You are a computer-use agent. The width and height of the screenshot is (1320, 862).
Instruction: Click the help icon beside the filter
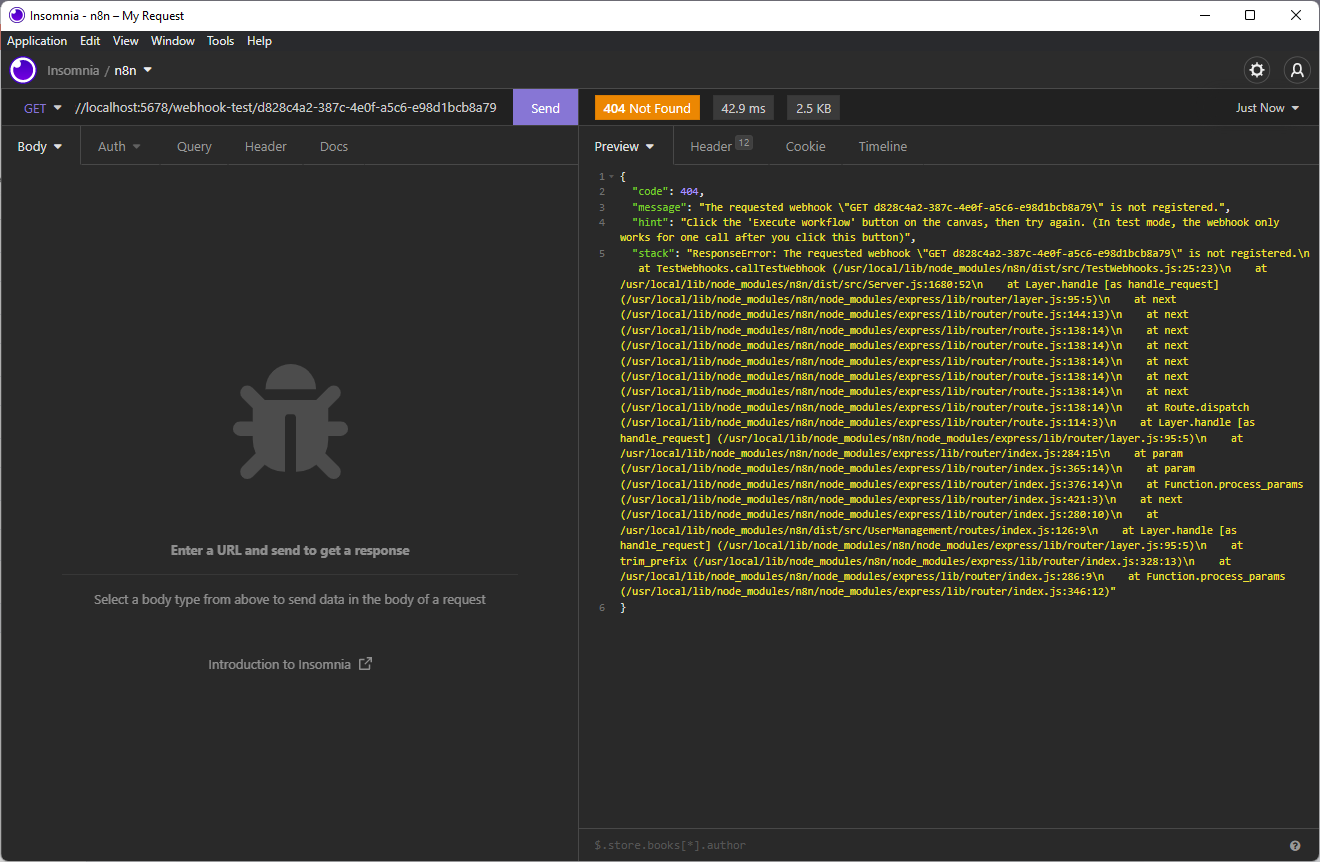[1295, 845]
